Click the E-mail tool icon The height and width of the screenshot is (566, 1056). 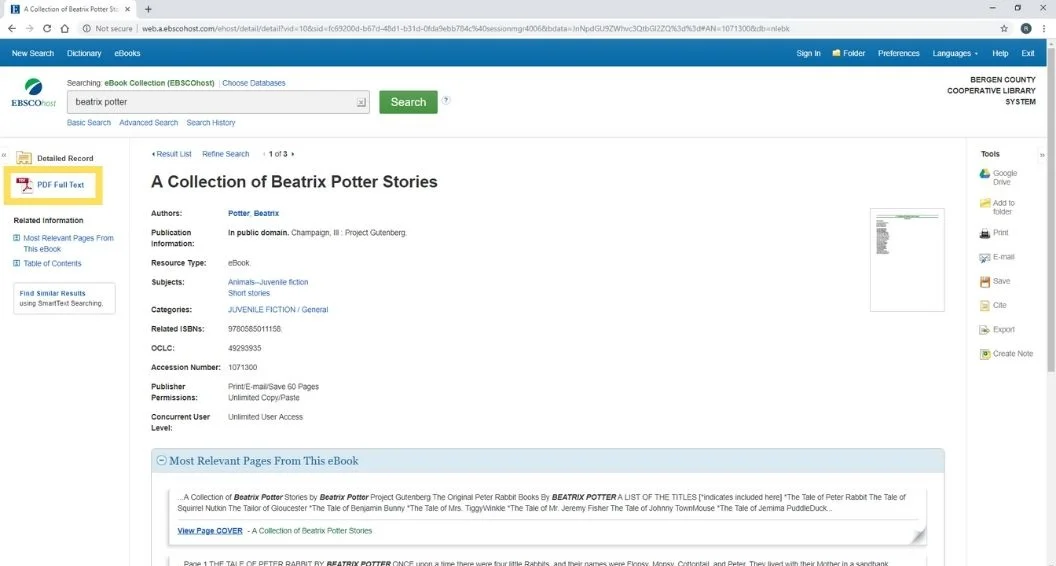click(x=985, y=257)
